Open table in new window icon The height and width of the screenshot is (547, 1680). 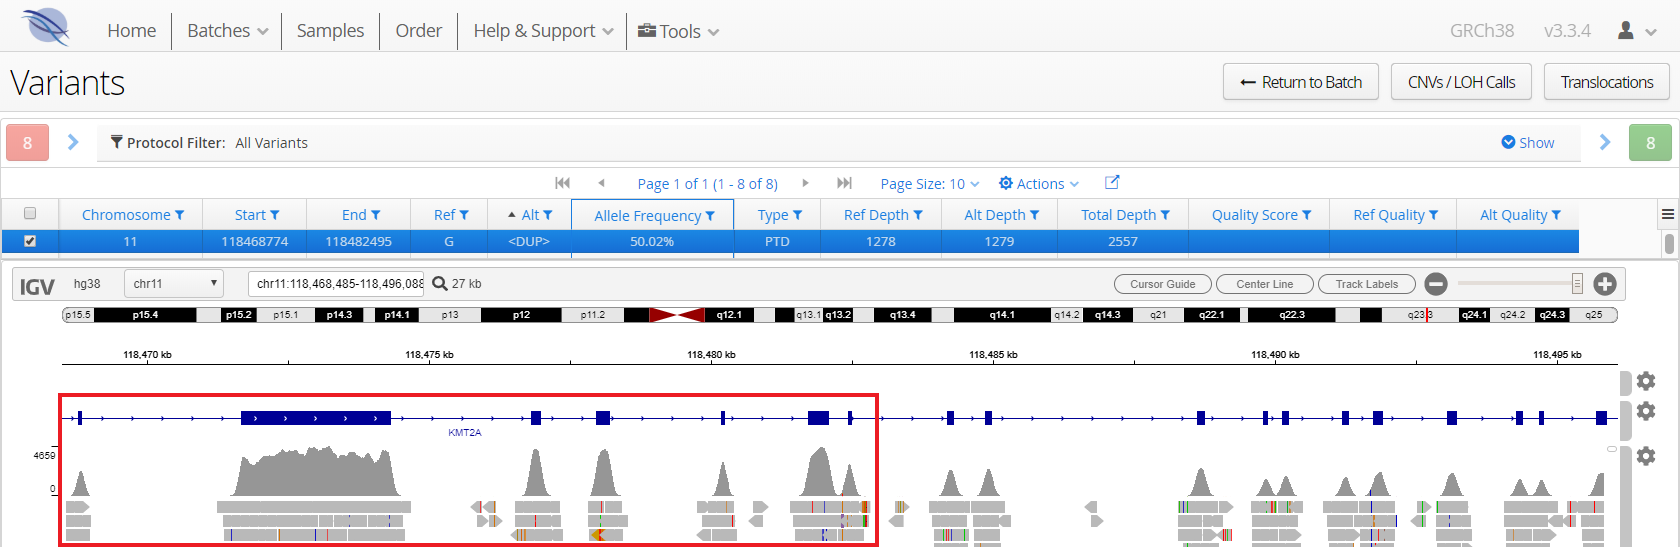coord(1112,182)
